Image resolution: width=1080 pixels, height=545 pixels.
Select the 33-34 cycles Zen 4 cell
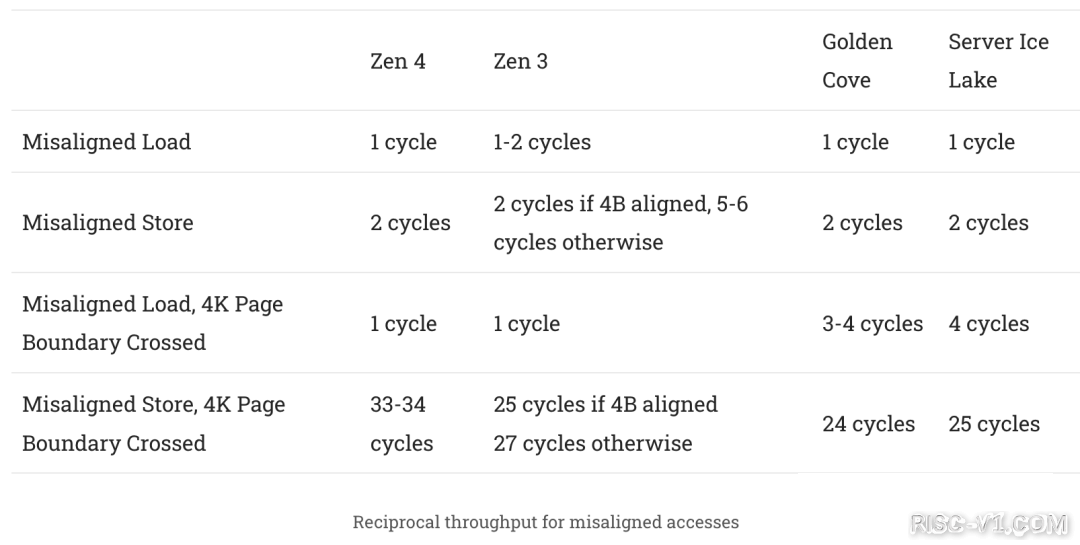pyautogui.click(x=401, y=424)
